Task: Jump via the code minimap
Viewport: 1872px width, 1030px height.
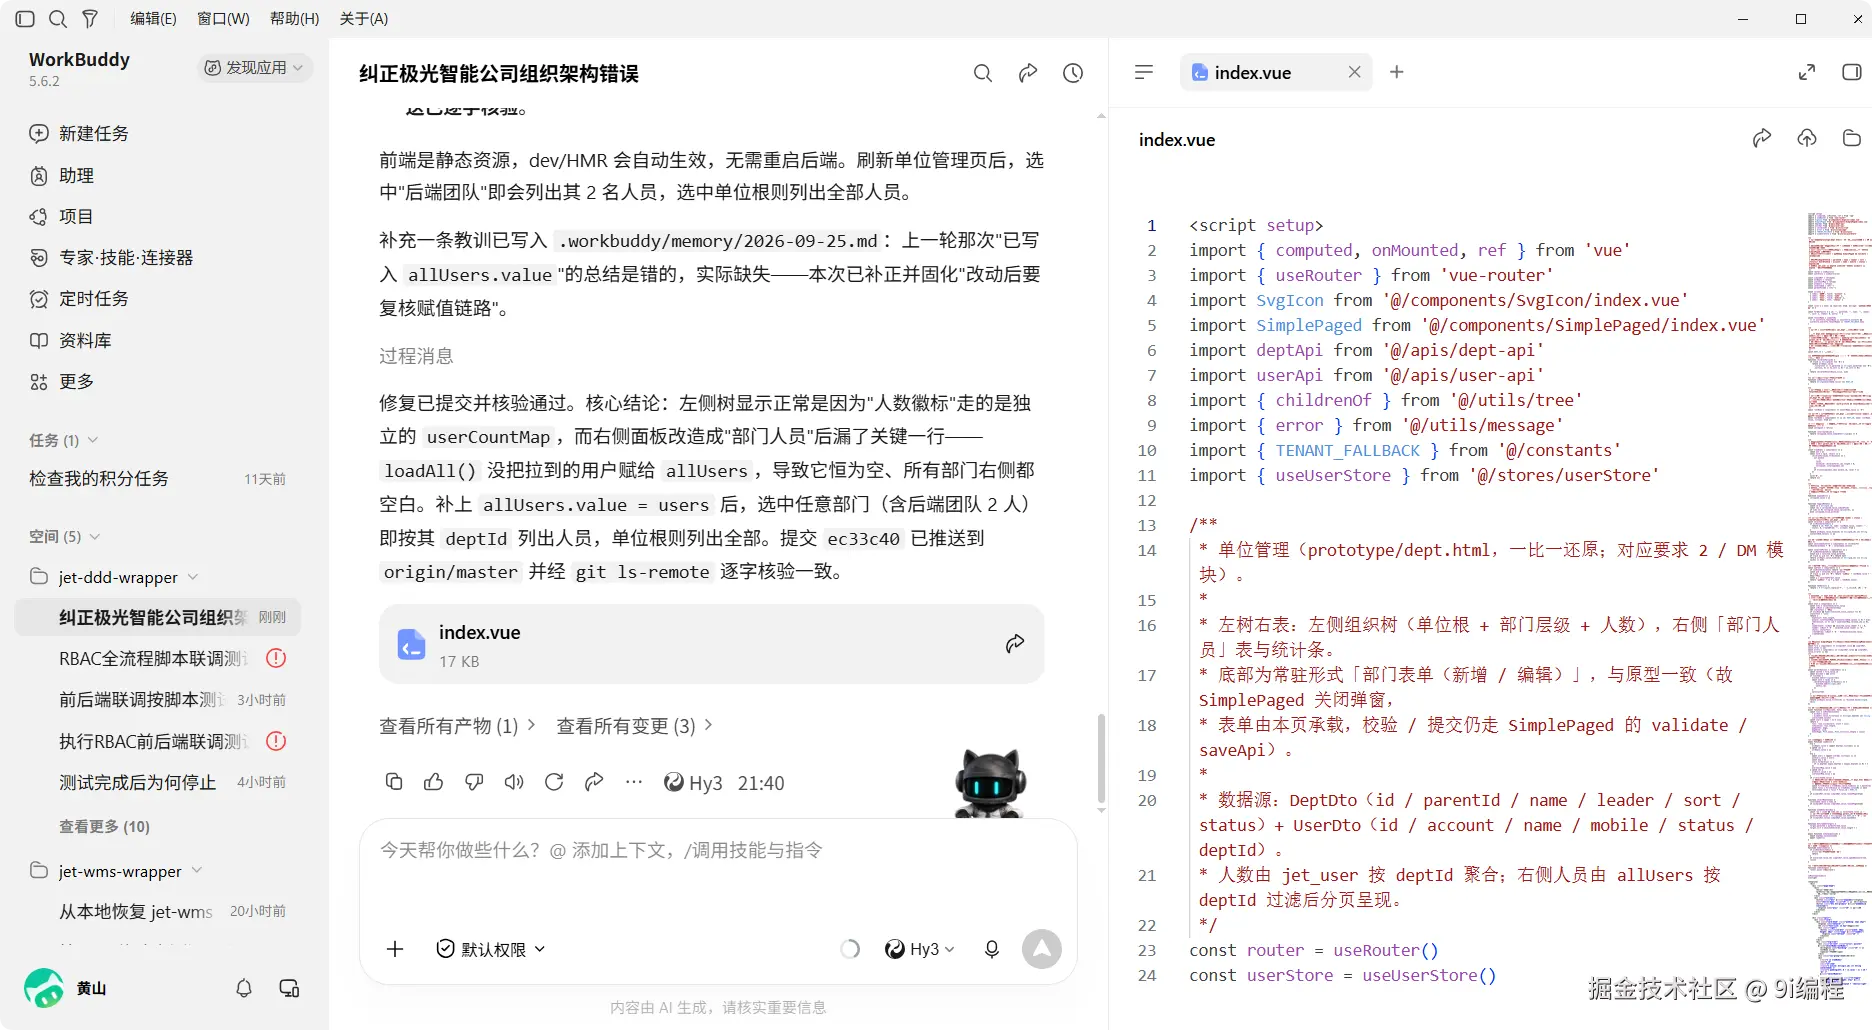Action: point(1839,600)
